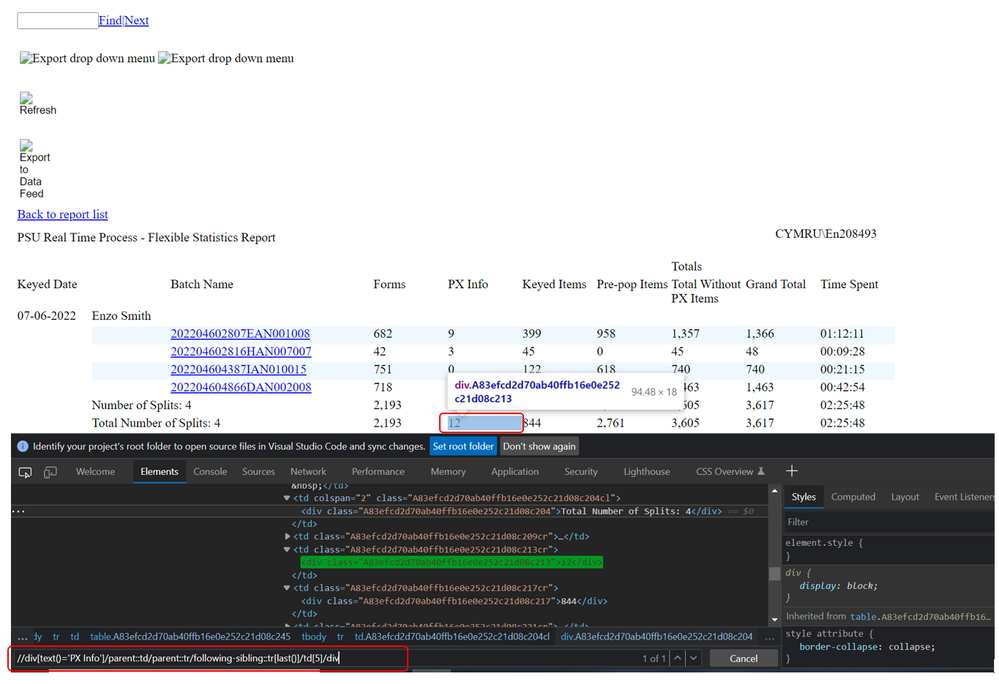Click the inspect element picker icon
Screen dimensions: 999x684
[23, 472]
